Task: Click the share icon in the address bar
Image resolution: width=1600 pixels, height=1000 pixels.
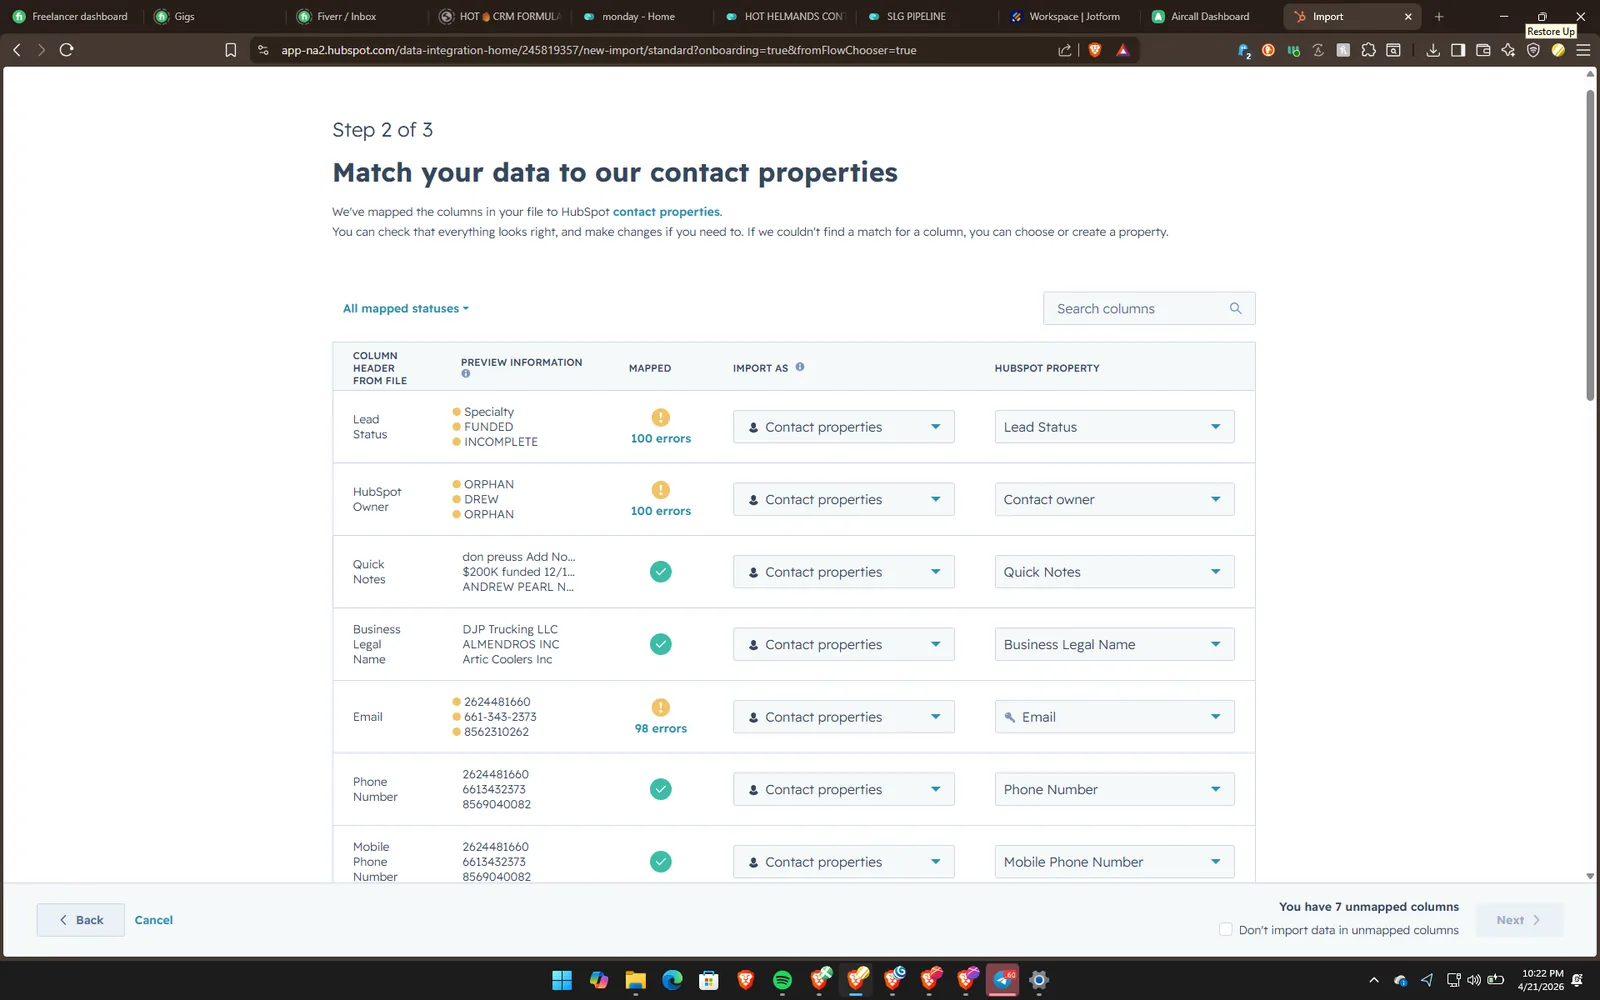Action: point(1065,50)
